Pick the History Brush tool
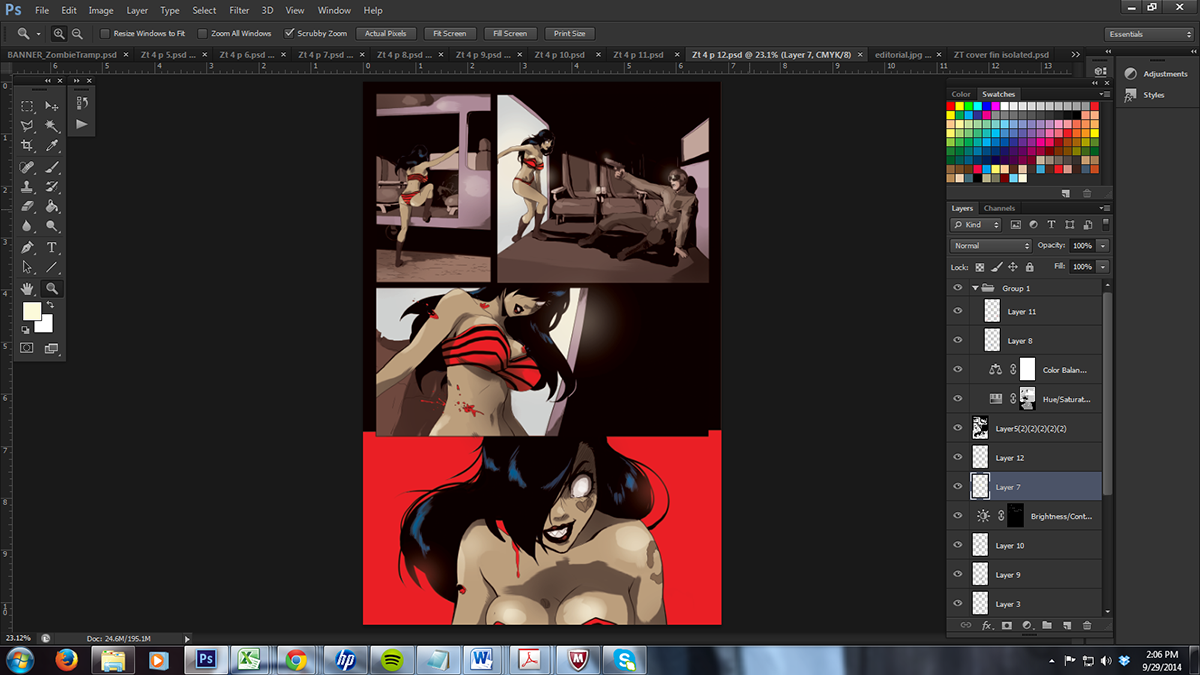The height and width of the screenshot is (675, 1200). (x=52, y=187)
